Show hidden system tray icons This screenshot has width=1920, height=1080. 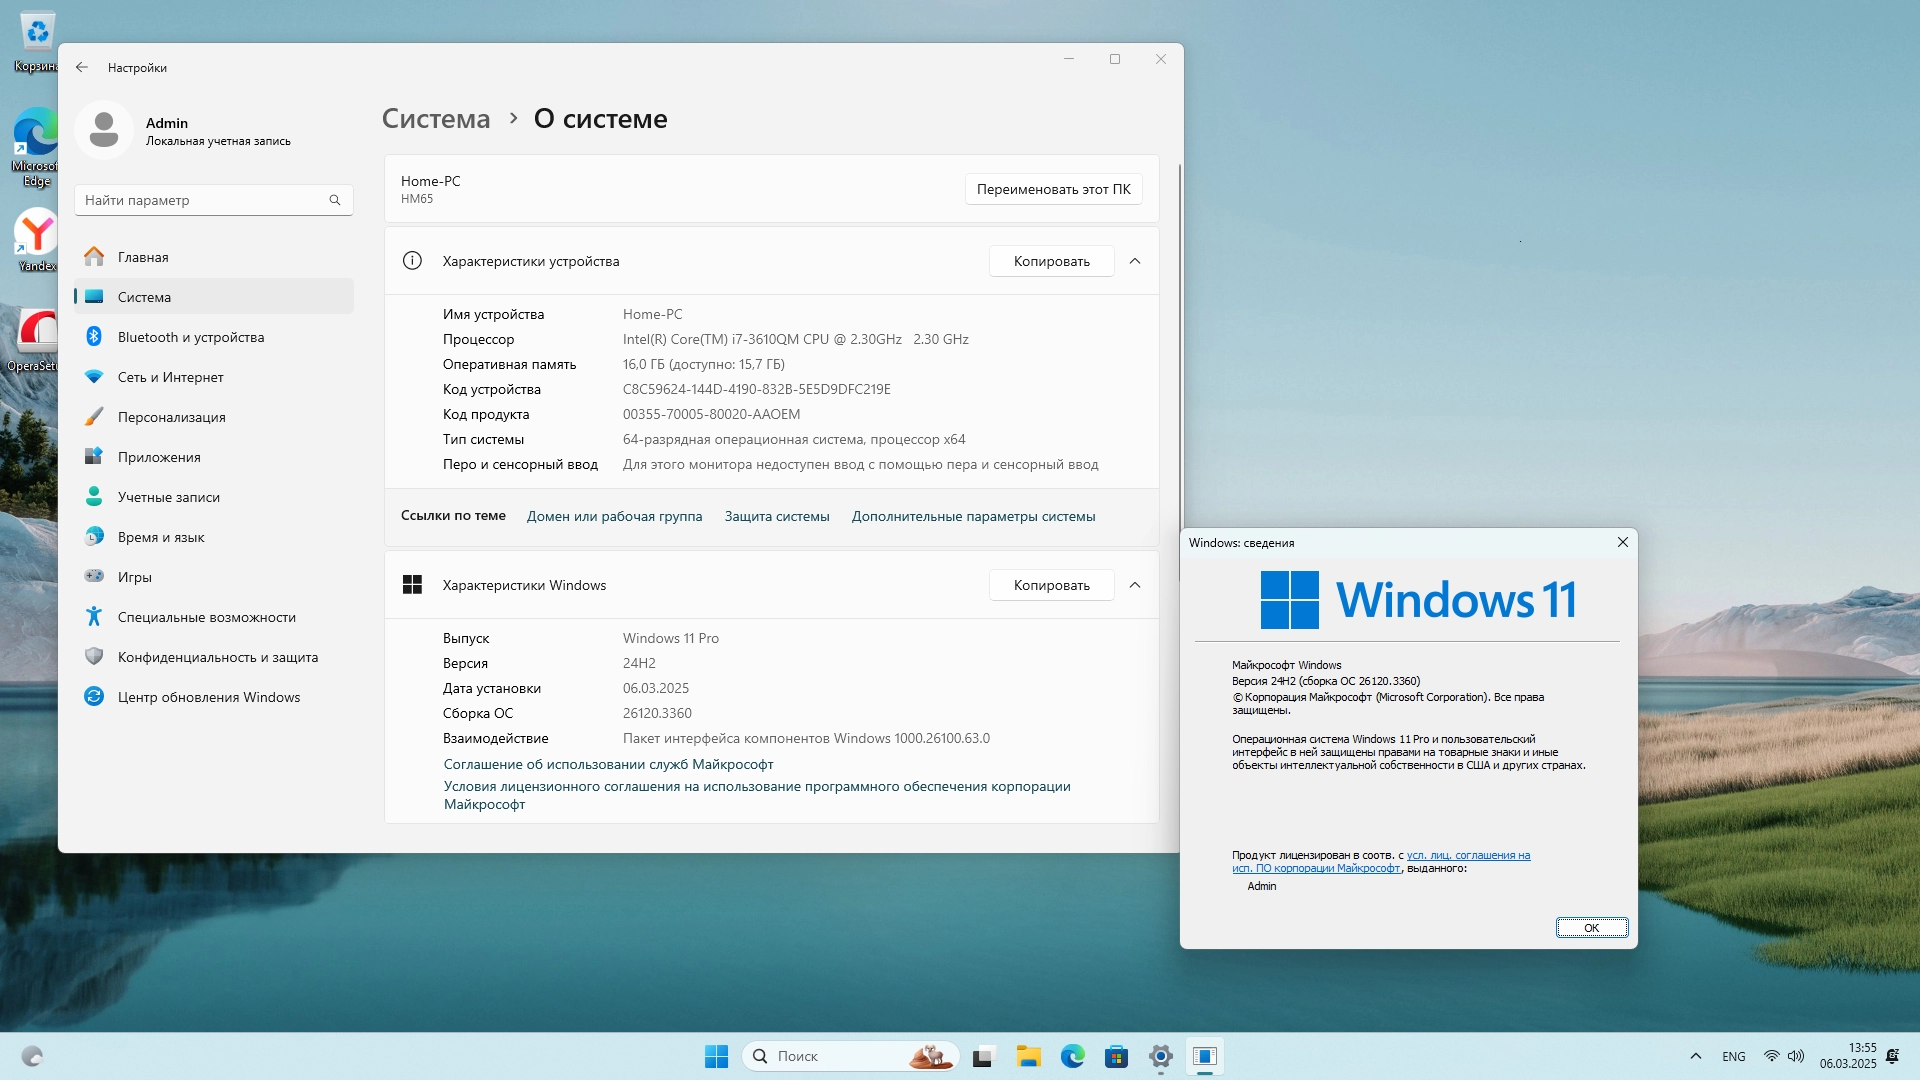click(x=1695, y=1056)
